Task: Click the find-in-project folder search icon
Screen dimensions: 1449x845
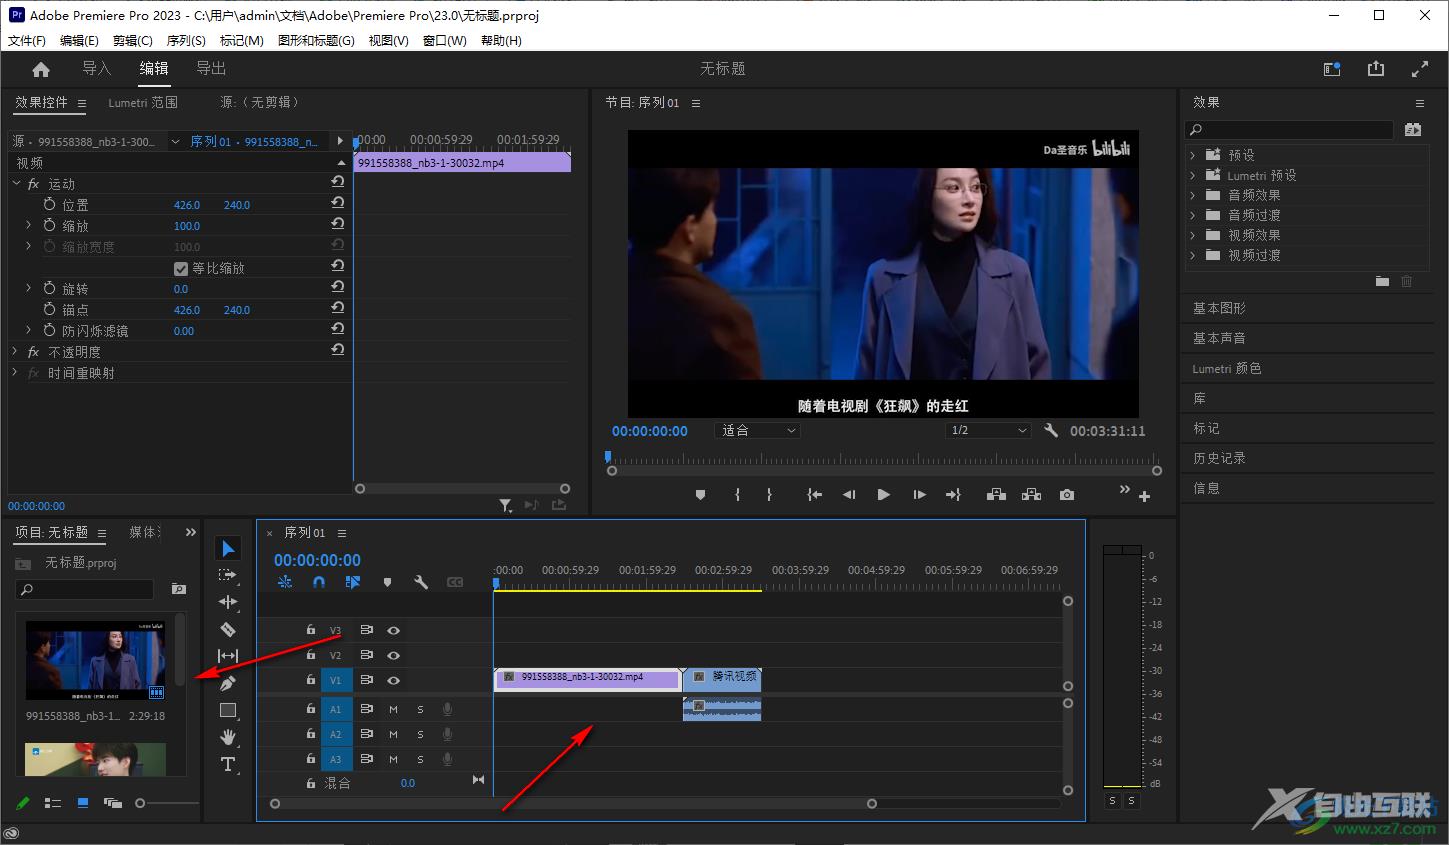Action: tap(179, 589)
